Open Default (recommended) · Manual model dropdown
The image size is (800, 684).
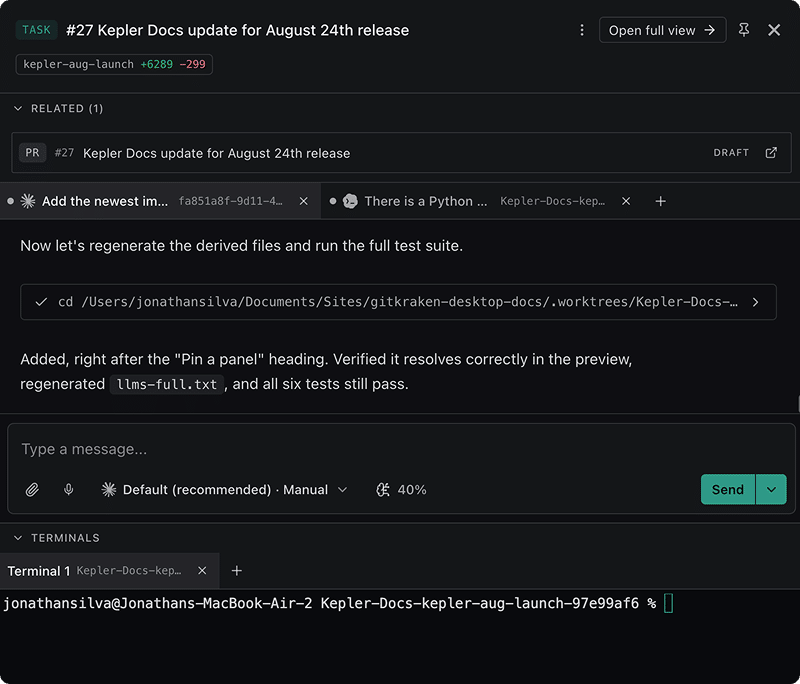coord(224,490)
